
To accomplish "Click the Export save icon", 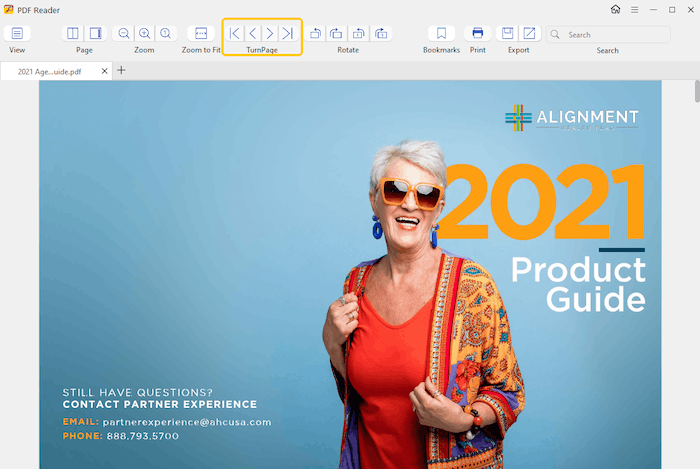I will coord(508,33).
